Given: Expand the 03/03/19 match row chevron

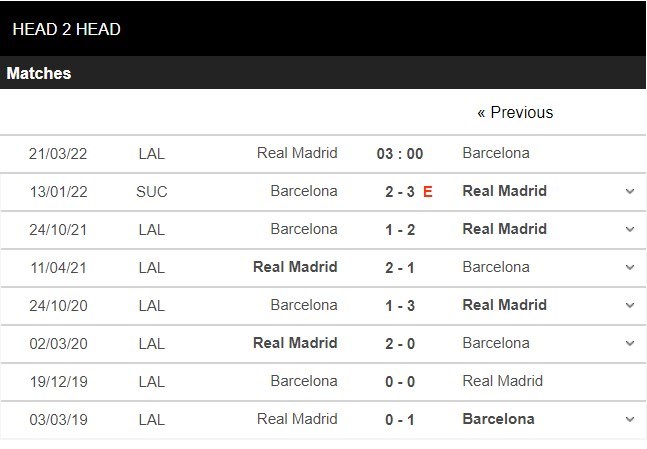Looking at the screenshot, I should click(x=630, y=420).
